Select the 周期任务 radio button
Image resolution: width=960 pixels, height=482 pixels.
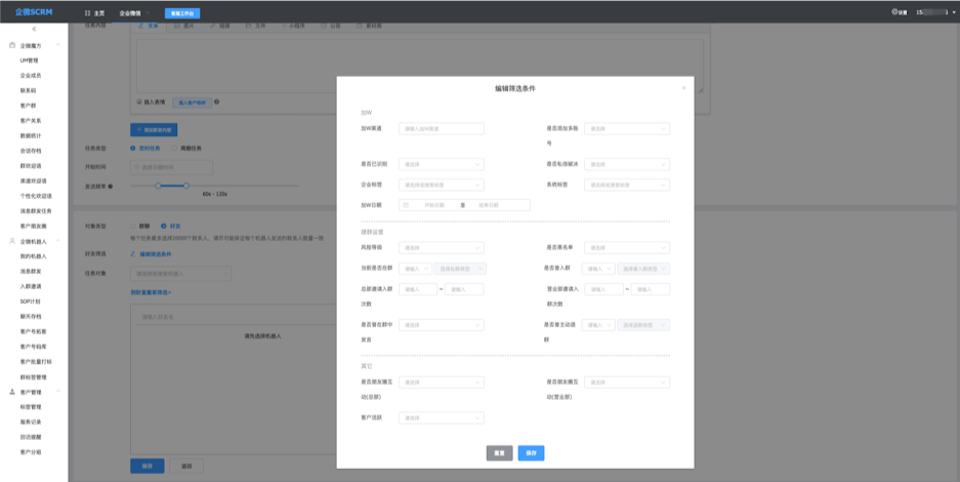point(173,148)
